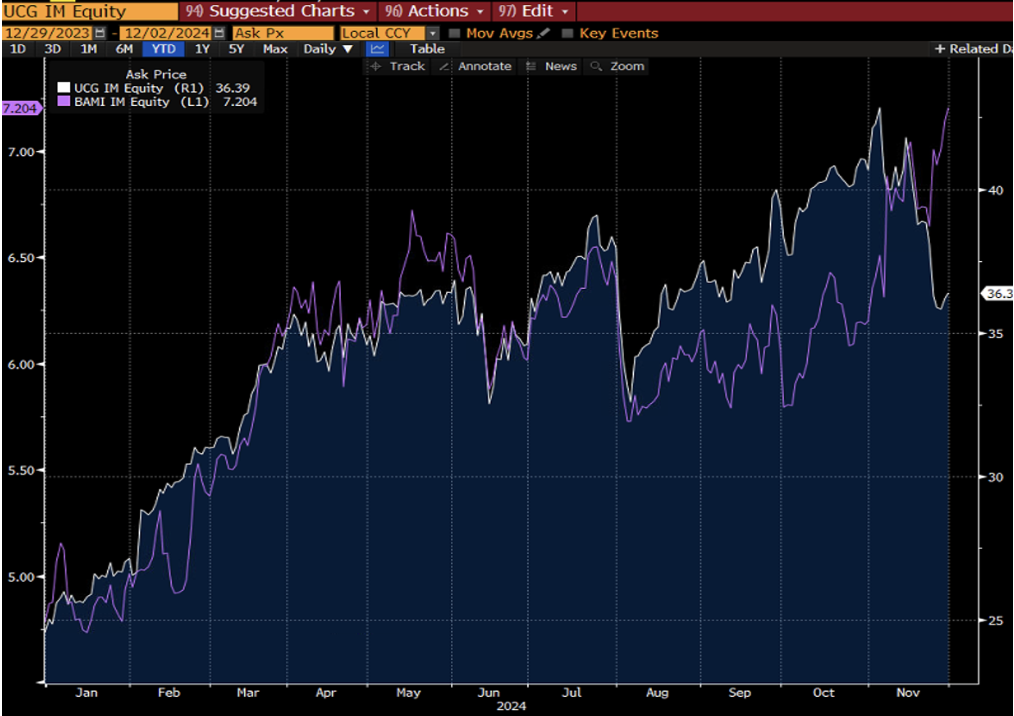The height and width of the screenshot is (716, 1014).
Task: Expand the Local CCY currency dropdown arrow
Action: [x=433, y=33]
